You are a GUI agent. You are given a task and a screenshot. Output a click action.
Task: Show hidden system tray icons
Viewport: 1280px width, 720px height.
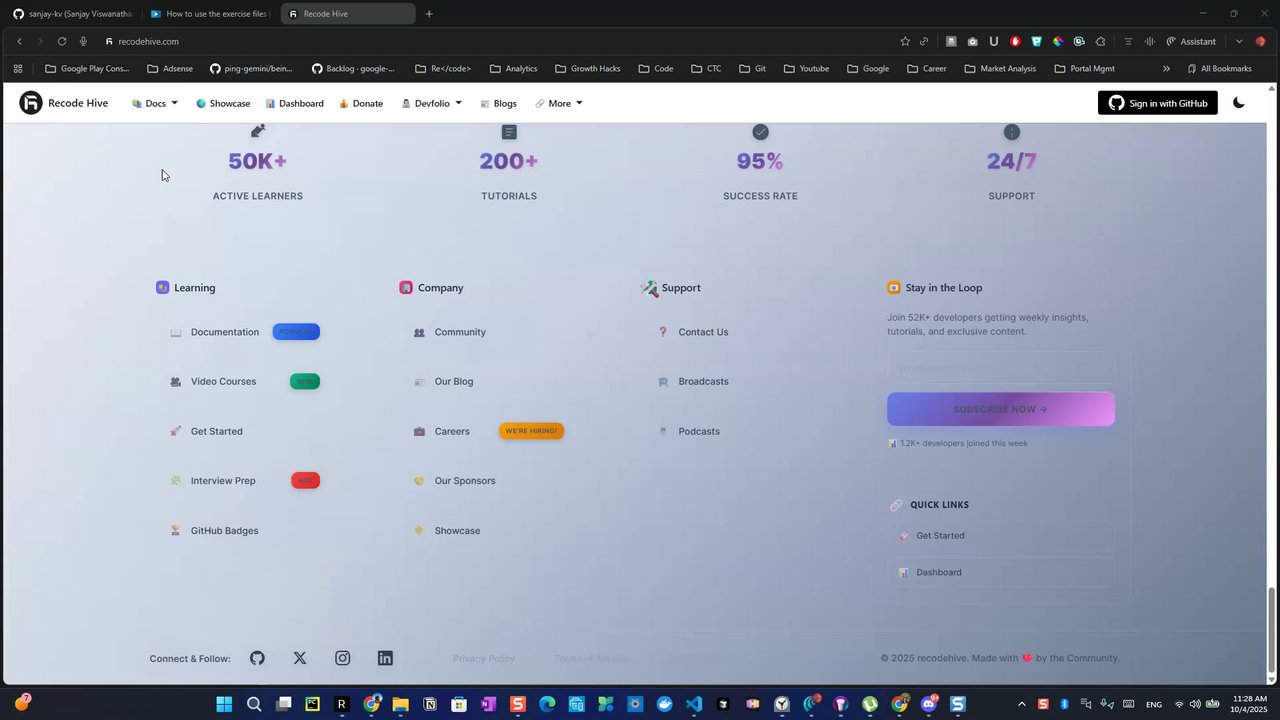(1021, 704)
